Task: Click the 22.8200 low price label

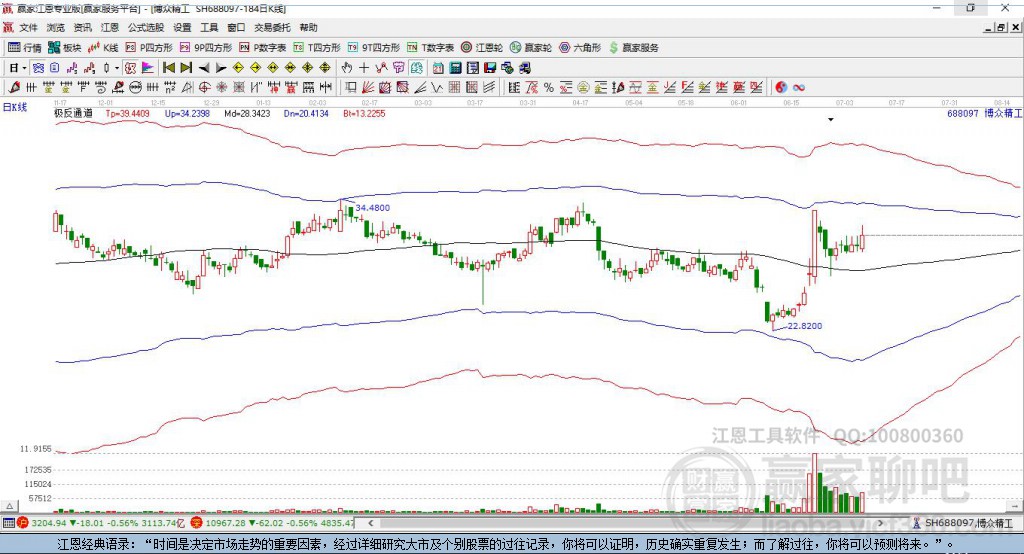Action: coord(805,325)
